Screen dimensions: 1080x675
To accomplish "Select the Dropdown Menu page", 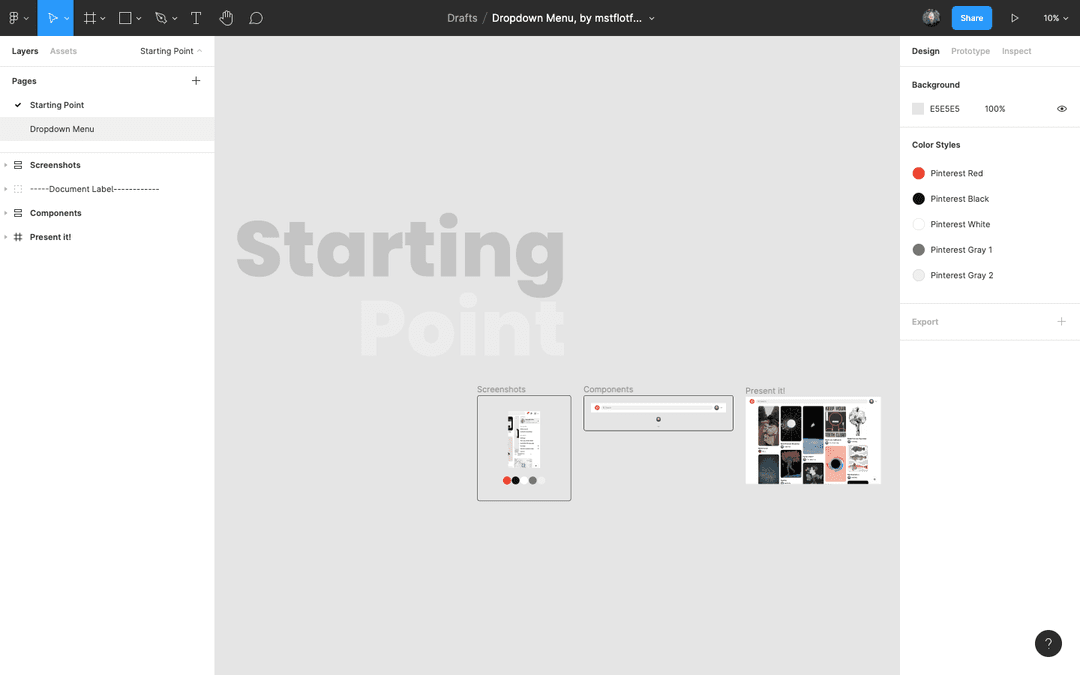I will click(x=62, y=128).
